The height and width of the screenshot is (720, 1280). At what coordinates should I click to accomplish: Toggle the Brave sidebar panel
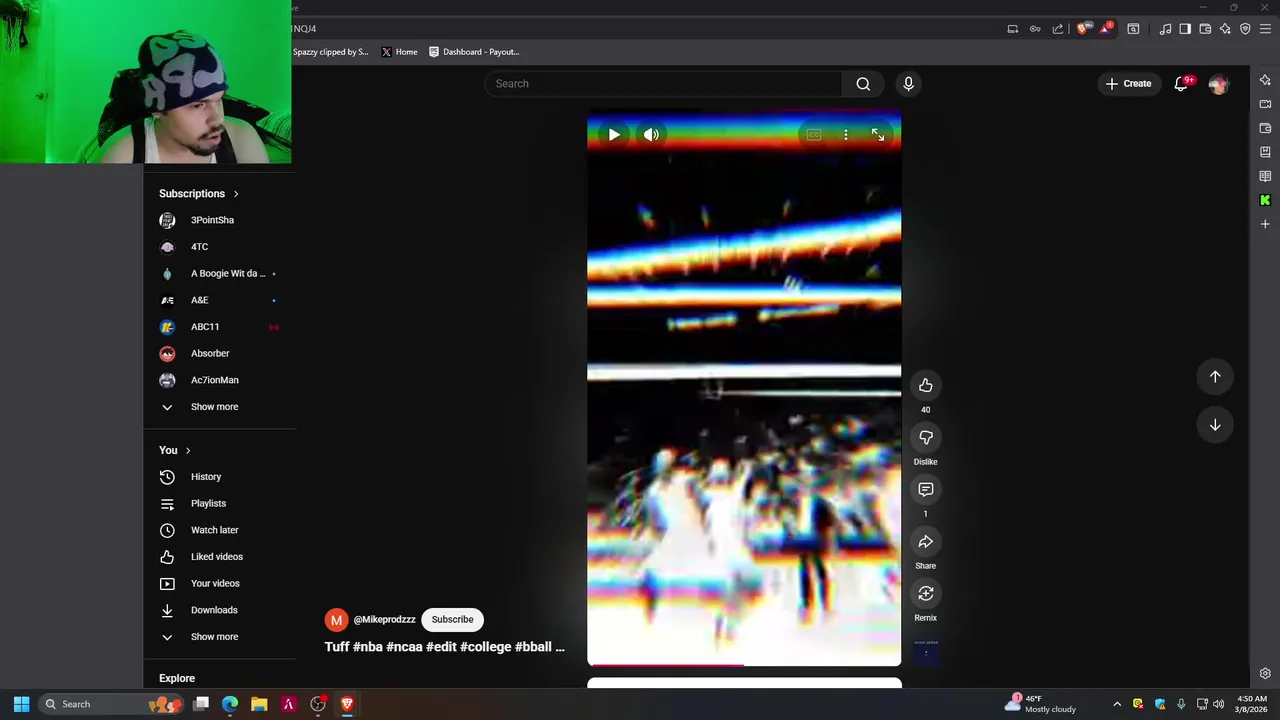tap(1185, 29)
